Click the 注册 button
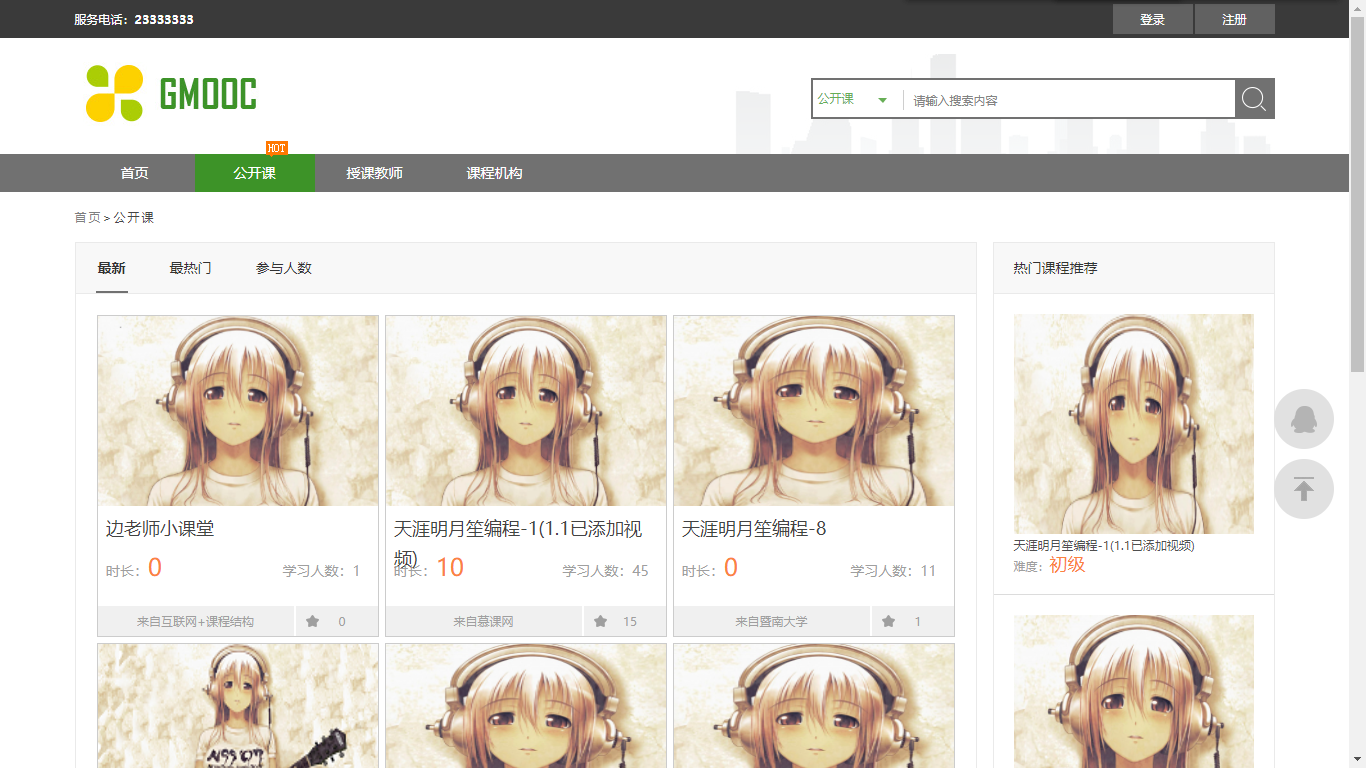 [x=1235, y=19]
